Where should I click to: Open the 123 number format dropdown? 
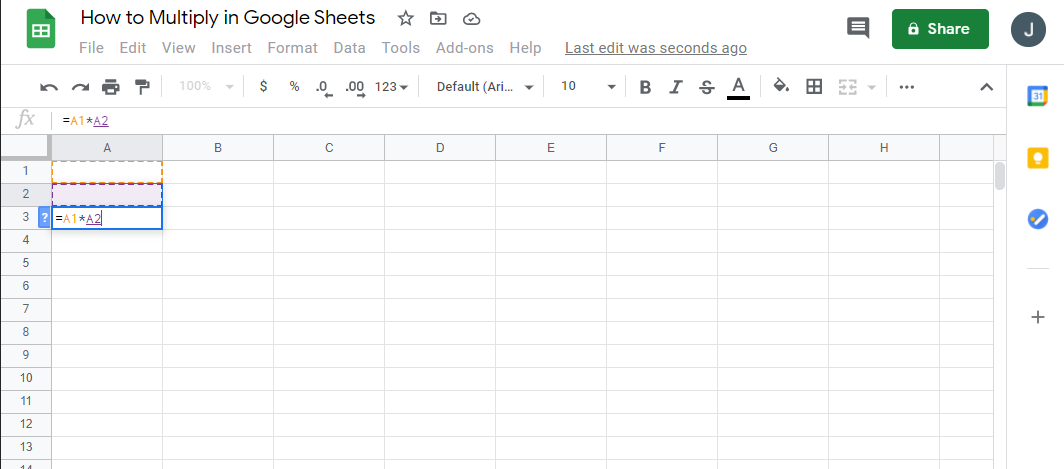click(x=391, y=87)
